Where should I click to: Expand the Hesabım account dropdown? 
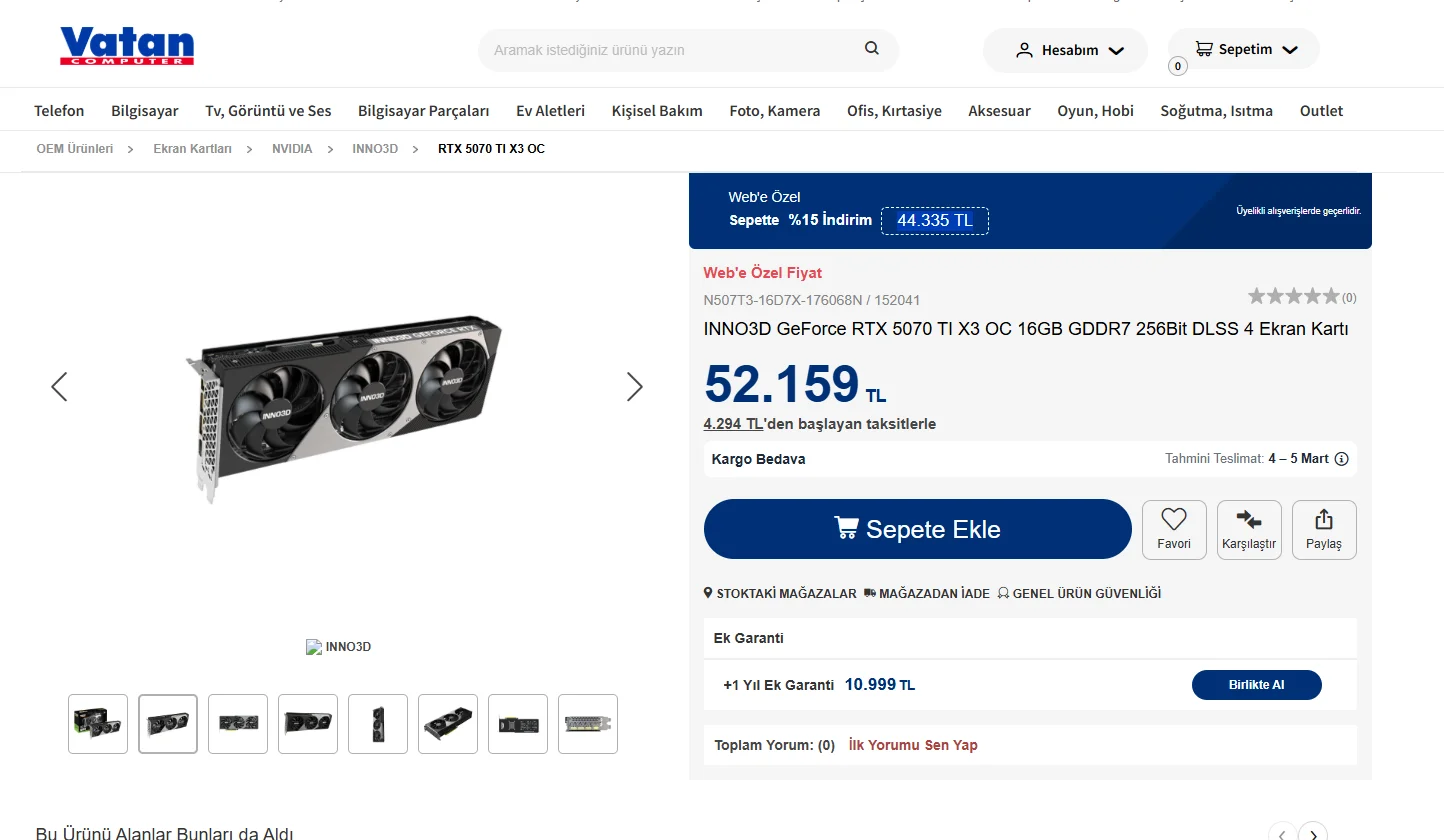(x=1065, y=50)
